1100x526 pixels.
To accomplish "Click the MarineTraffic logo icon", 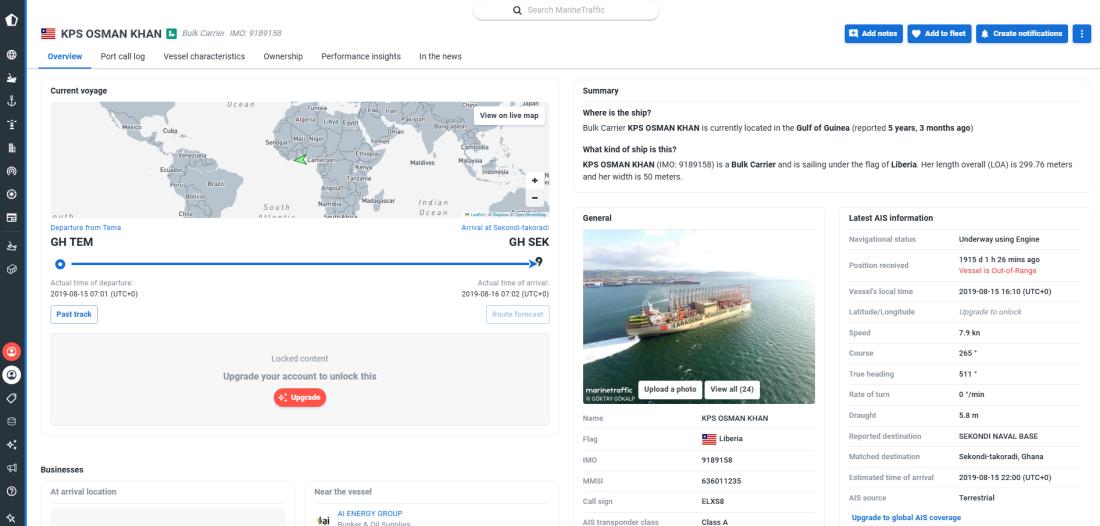I will point(11,19).
